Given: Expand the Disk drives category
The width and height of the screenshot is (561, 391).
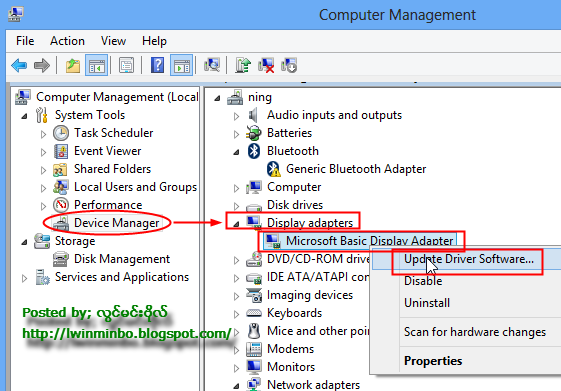Looking at the screenshot, I should (x=236, y=206).
